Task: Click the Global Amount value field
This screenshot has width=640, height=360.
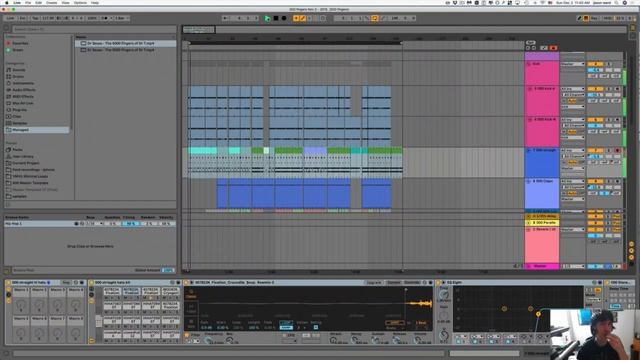Action: point(168,270)
